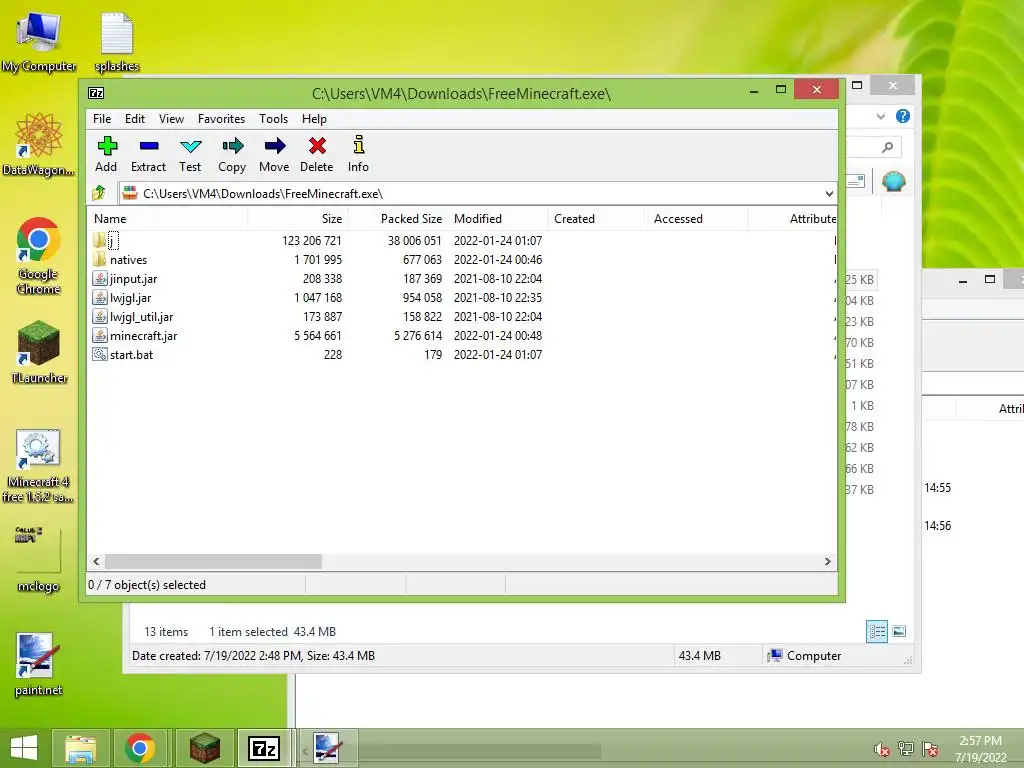The width and height of the screenshot is (1024, 768).
Task: Click the scroll left arrow in file list
Action: [97, 562]
